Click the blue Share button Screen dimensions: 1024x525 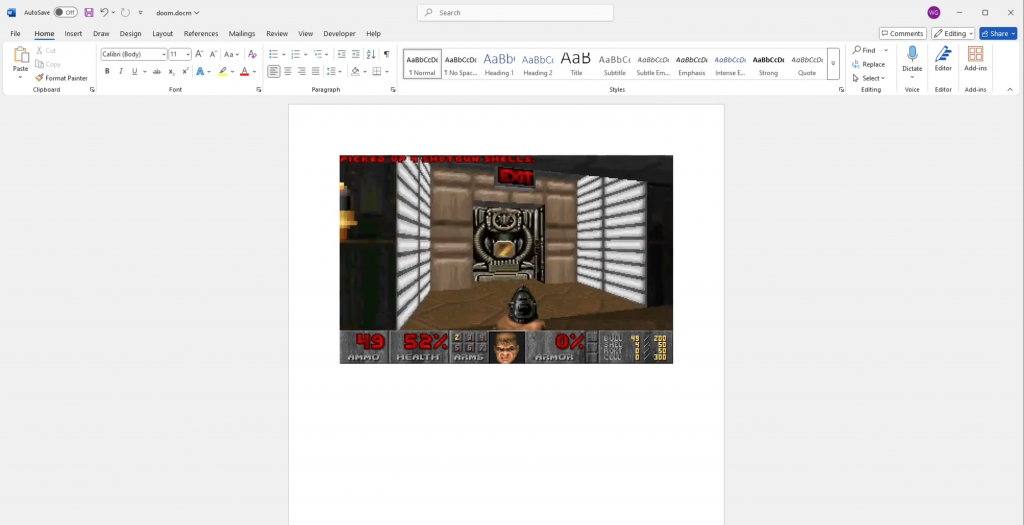pos(998,33)
